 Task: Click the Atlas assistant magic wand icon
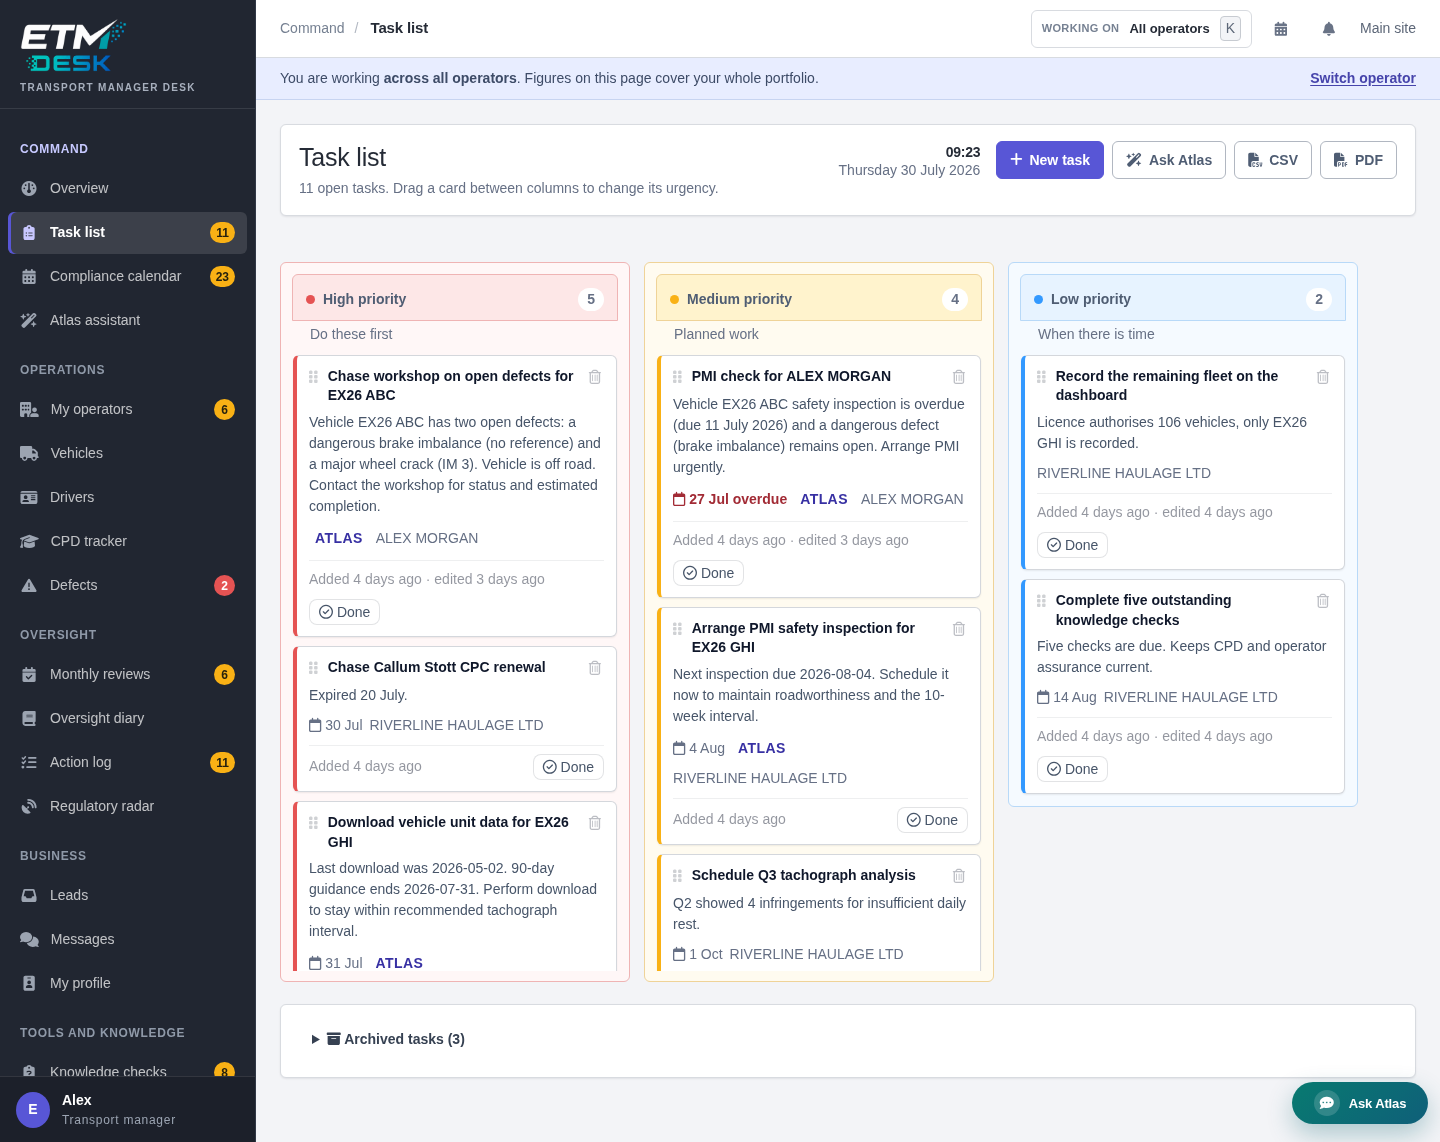29,320
